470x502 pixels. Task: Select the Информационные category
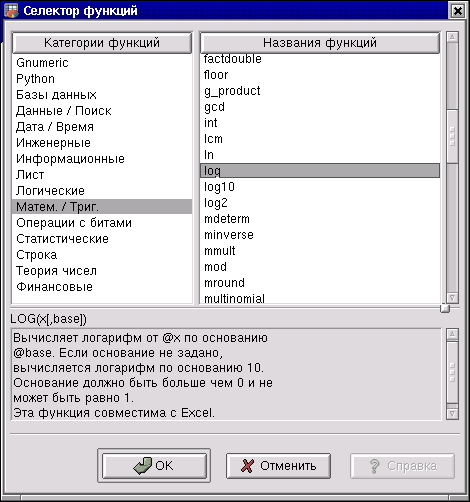tap(102, 159)
